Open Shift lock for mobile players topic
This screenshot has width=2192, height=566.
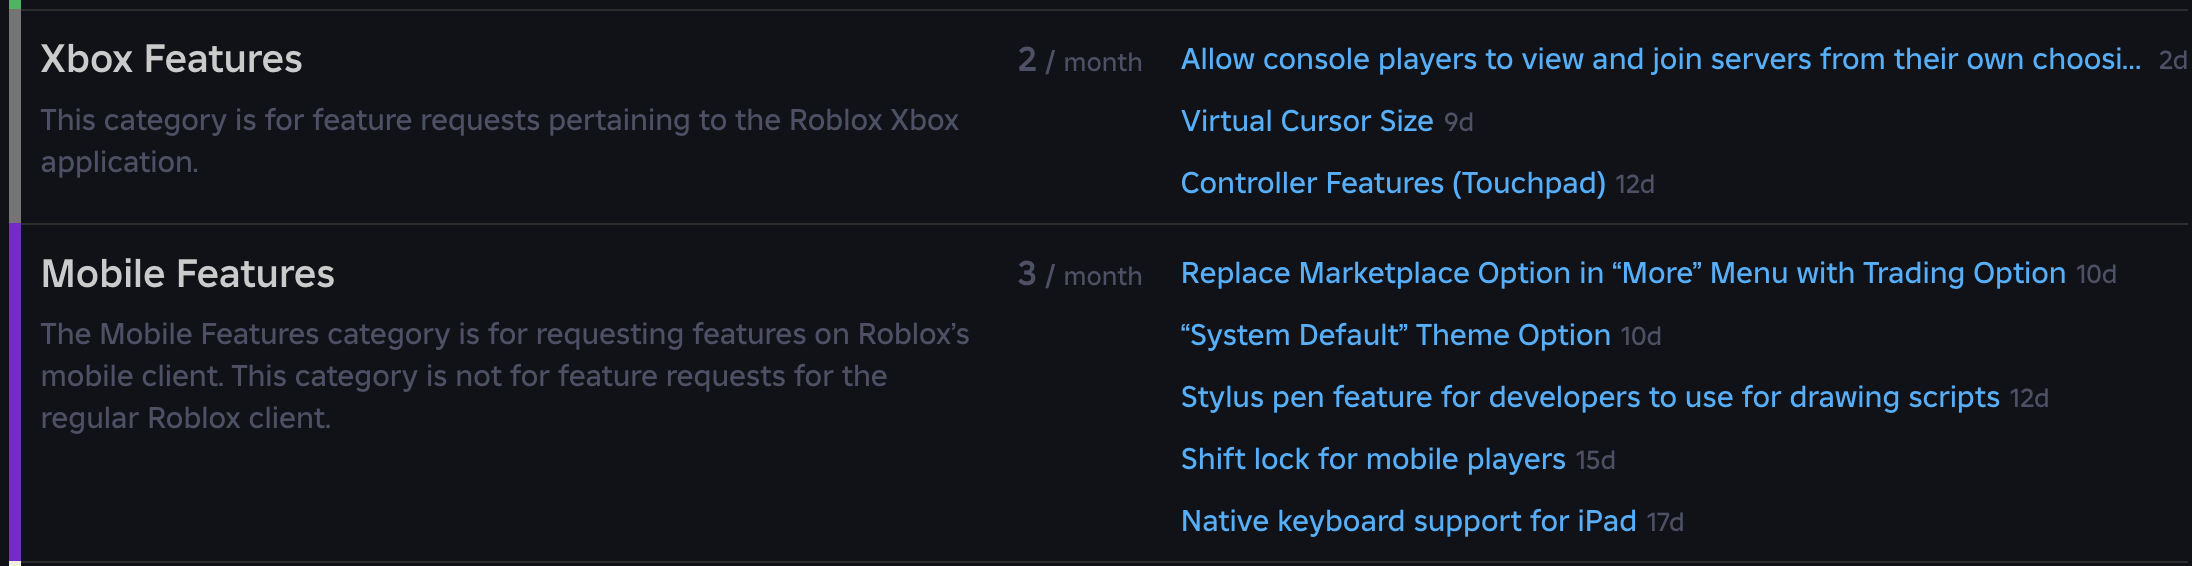1372,460
